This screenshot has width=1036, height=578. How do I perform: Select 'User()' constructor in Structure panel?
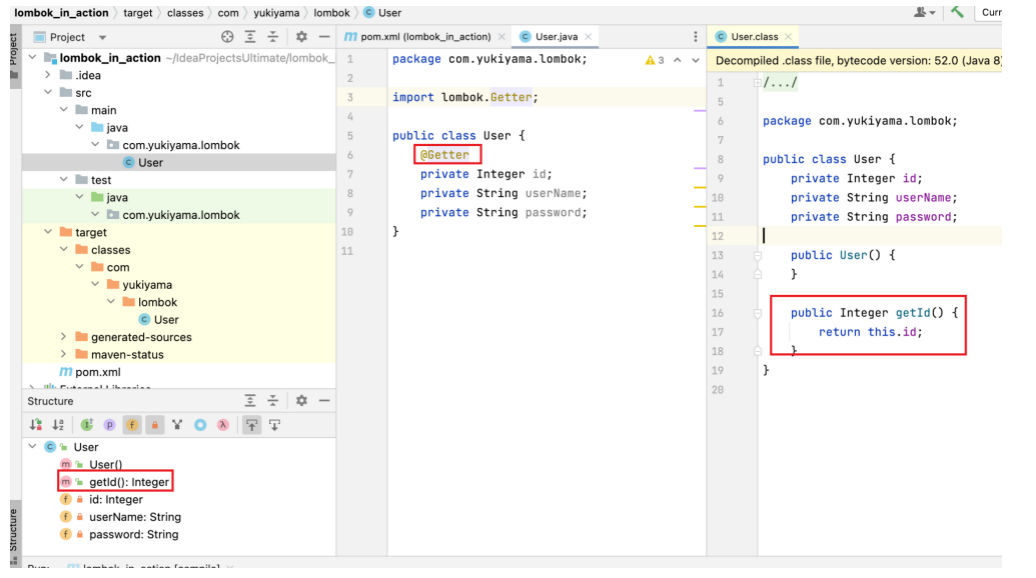(x=106, y=464)
